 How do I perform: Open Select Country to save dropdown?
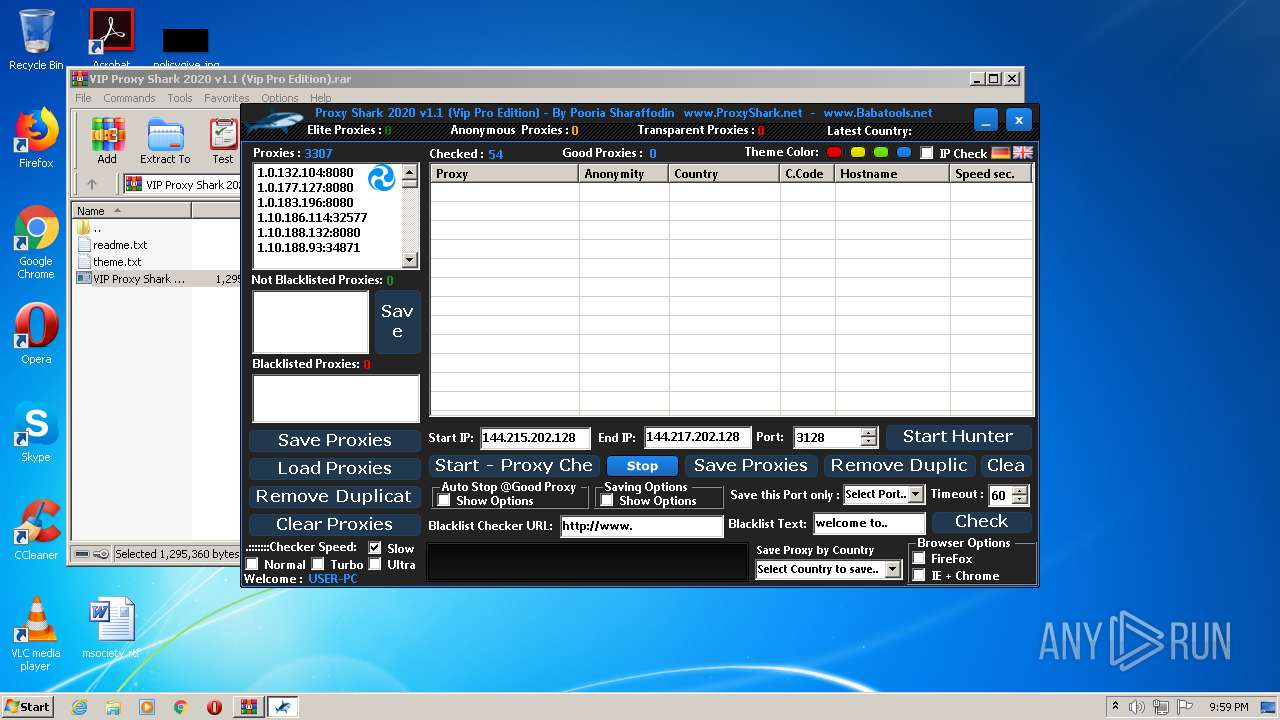point(892,569)
